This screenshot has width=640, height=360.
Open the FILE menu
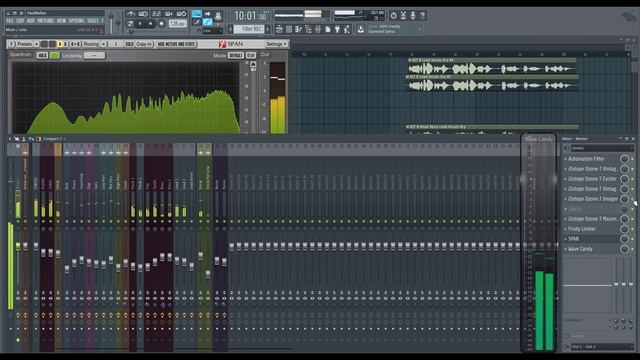tap(10, 21)
